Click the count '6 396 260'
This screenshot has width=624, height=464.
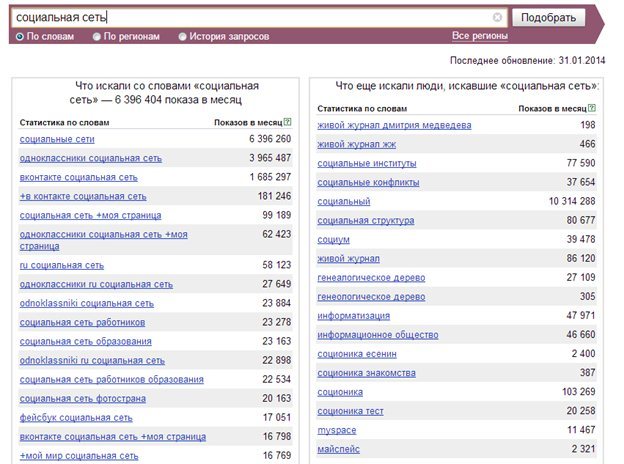click(270, 139)
